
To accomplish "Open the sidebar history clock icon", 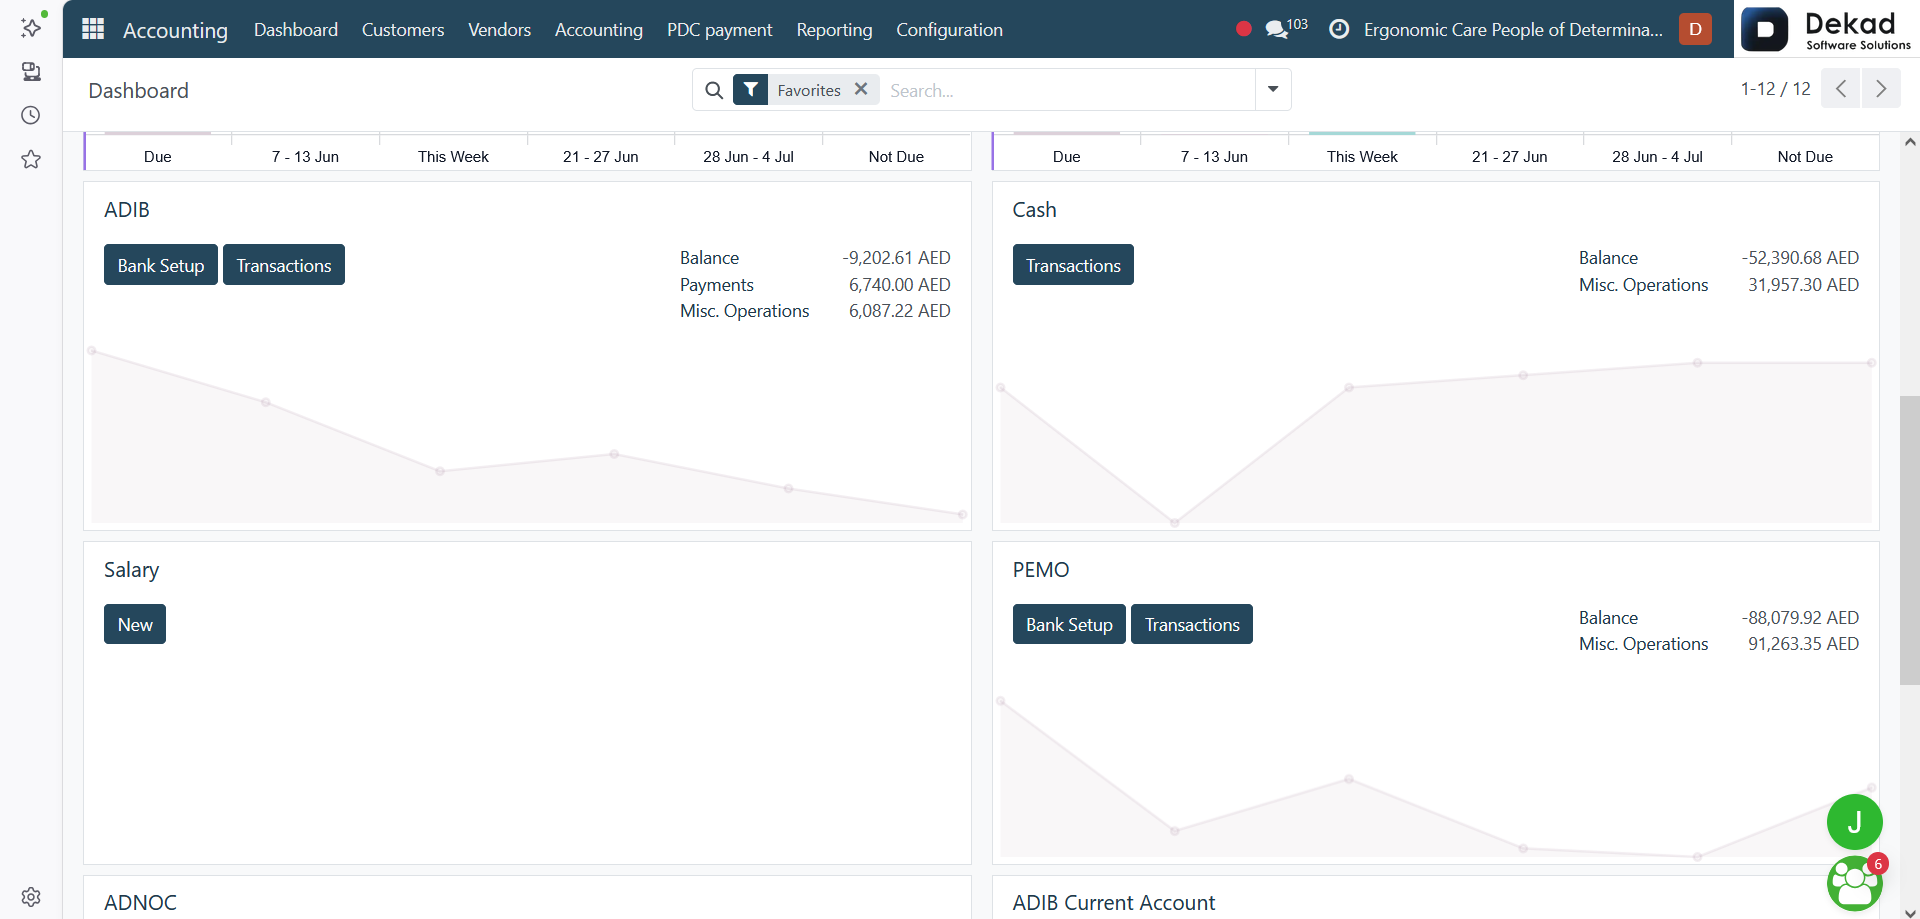I will tap(31, 115).
